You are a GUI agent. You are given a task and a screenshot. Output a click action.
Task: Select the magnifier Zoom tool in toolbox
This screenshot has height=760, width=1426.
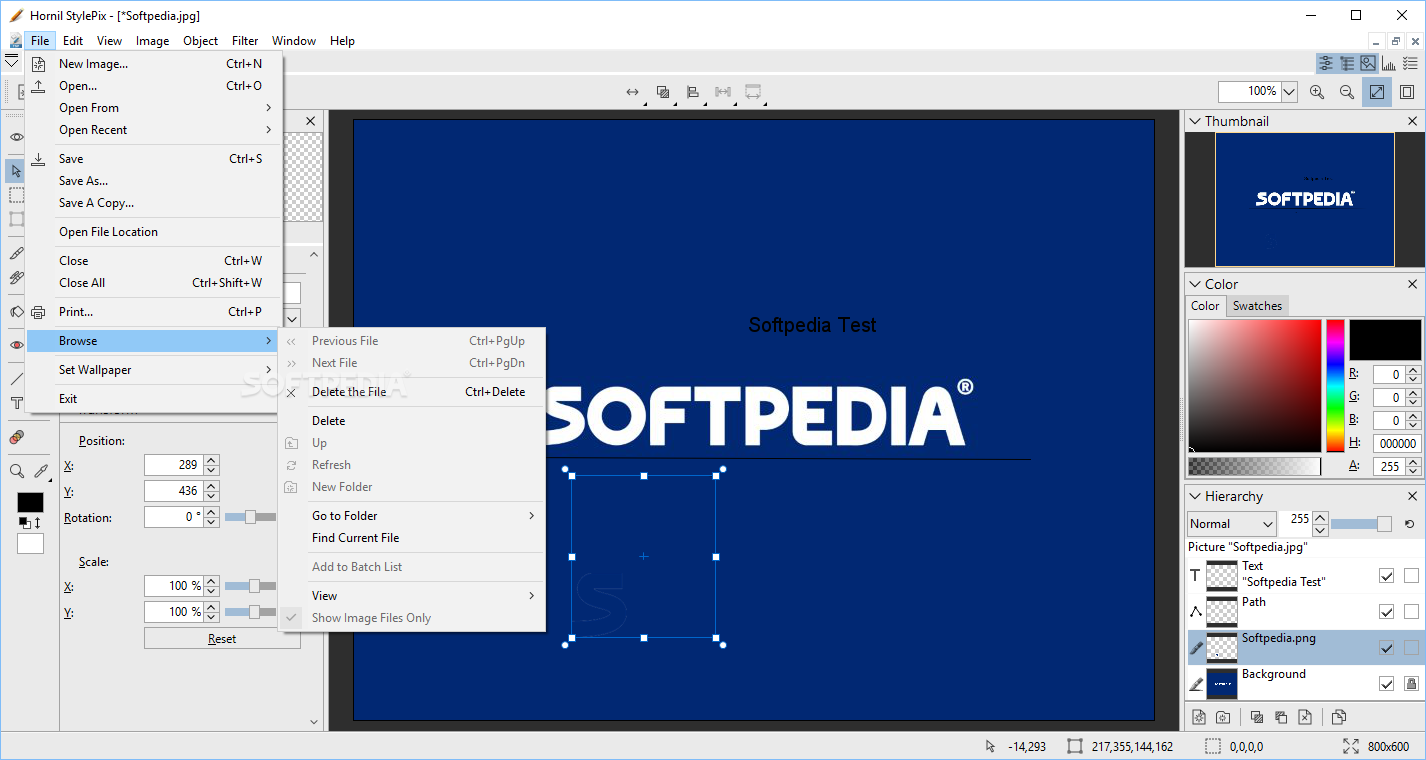pyautogui.click(x=16, y=471)
